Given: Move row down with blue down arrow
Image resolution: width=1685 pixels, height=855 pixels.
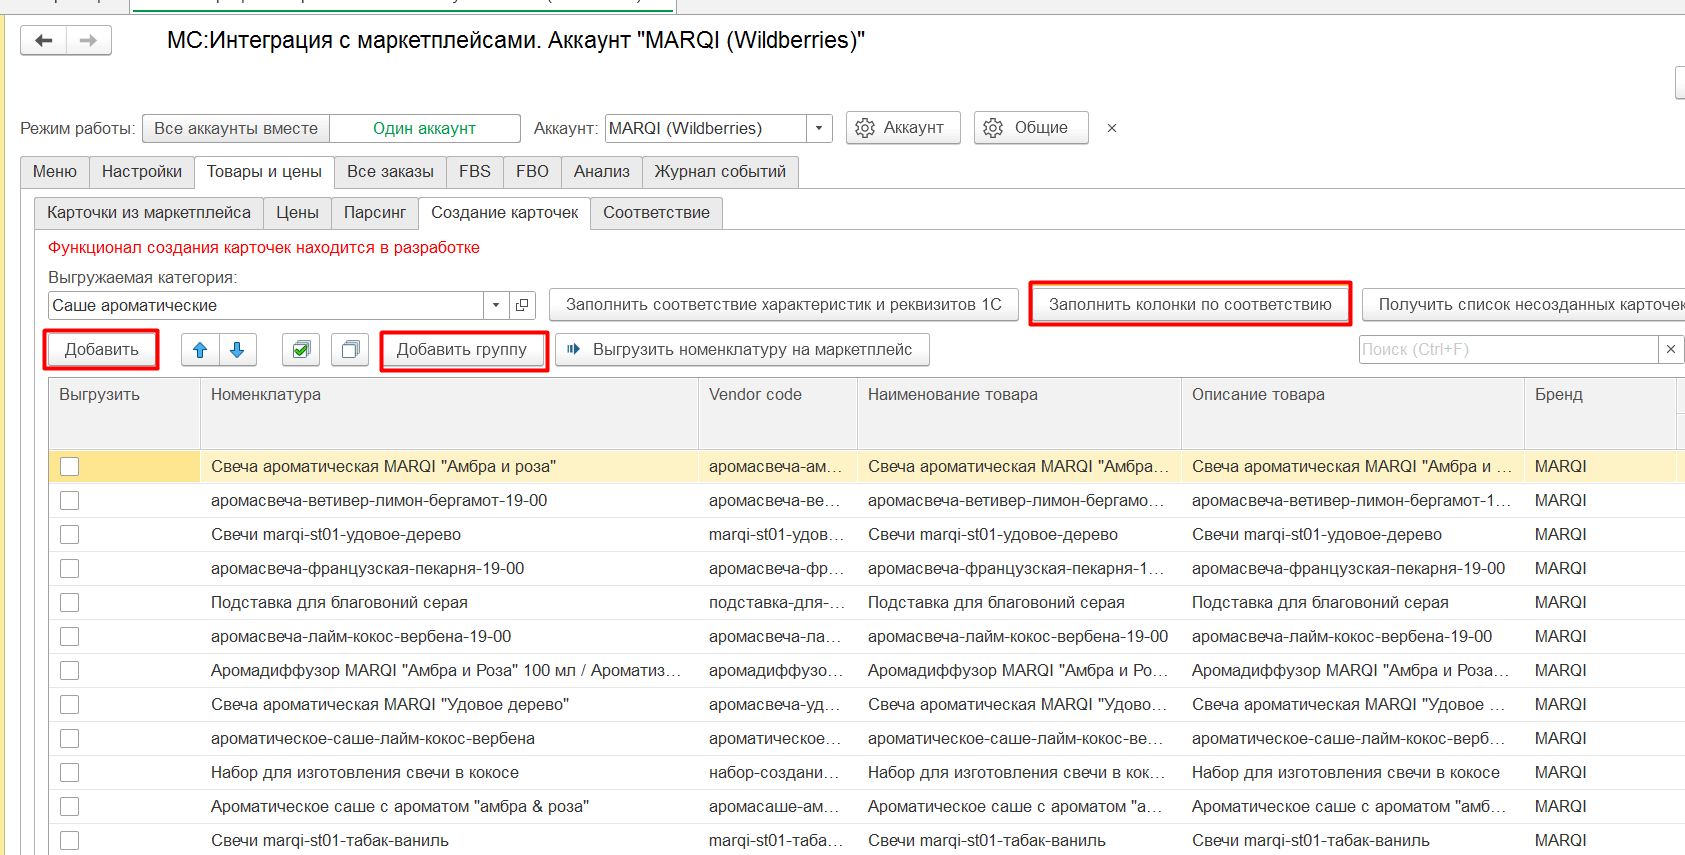Looking at the screenshot, I should point(237,350).
